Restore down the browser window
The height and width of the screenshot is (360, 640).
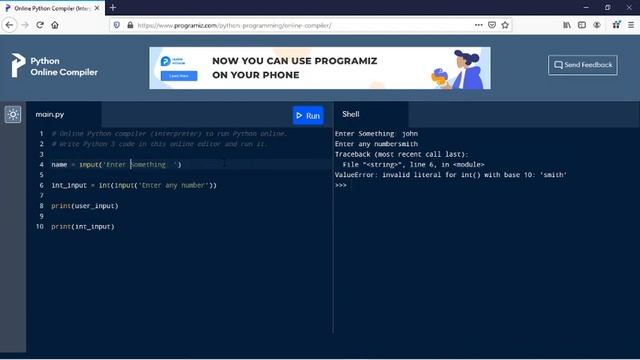click(x=607, y=7)
